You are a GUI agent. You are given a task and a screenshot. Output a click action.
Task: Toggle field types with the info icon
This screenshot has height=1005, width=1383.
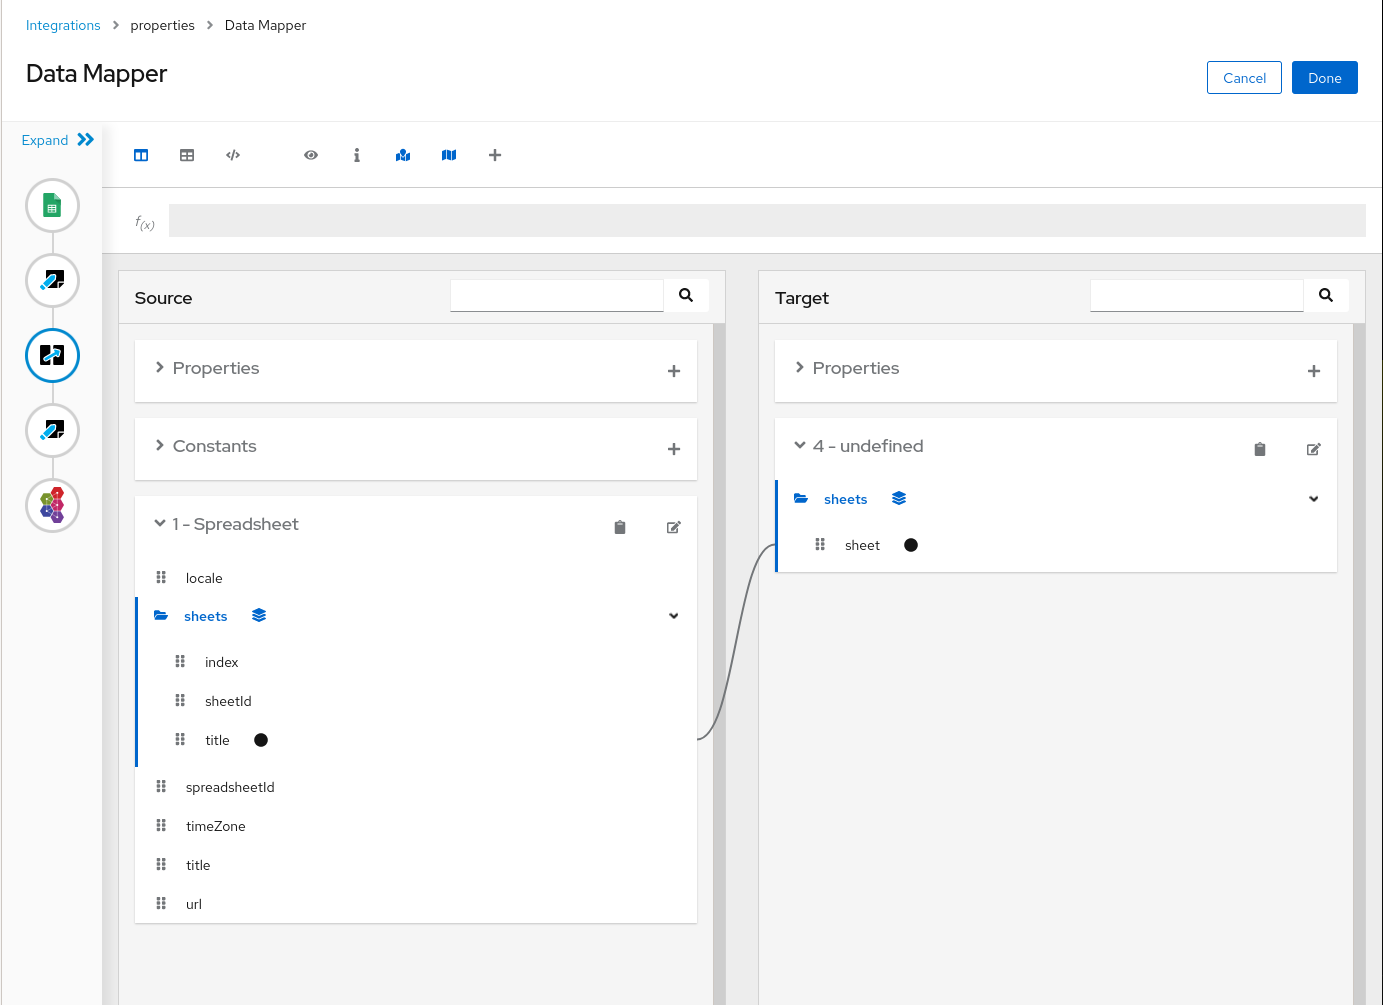click(357, 155)
